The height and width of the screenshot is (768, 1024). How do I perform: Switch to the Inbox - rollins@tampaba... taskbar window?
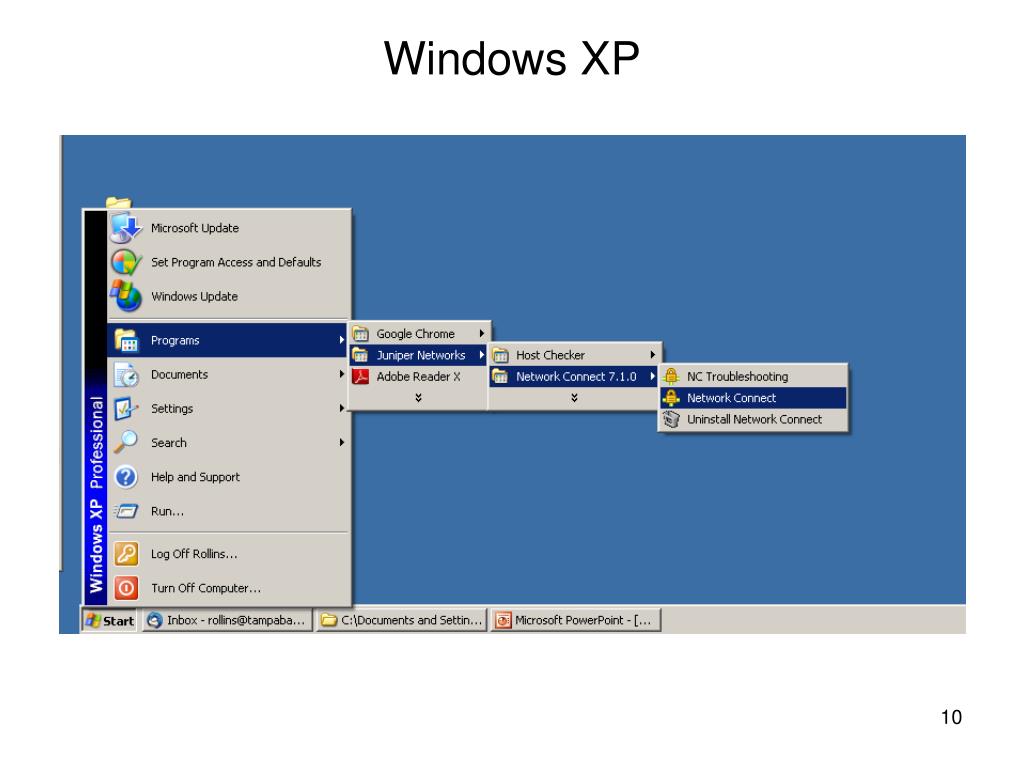(227, 620)
